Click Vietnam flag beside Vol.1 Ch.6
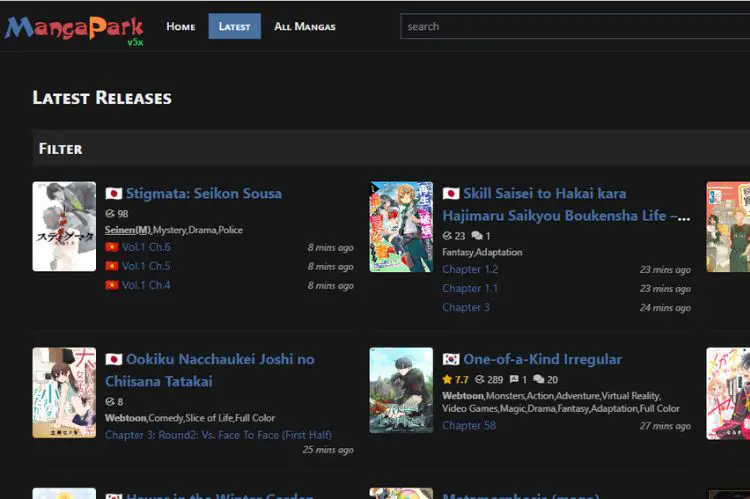 click(x=112, y=247)
